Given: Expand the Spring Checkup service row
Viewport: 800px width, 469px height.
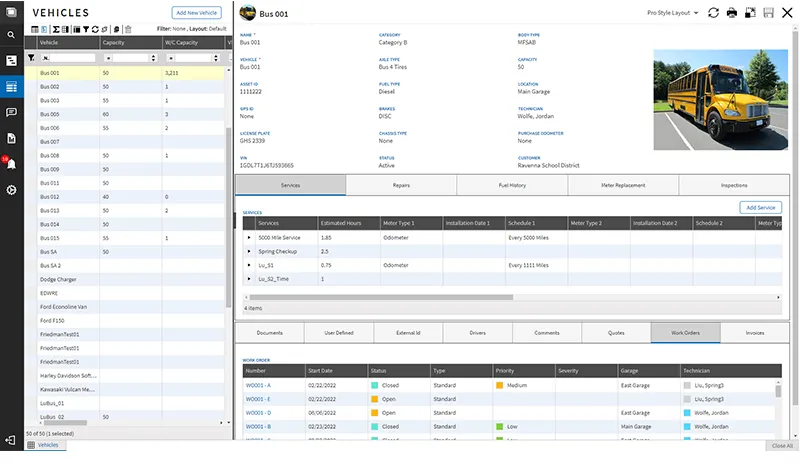Looking at the screenshot, I should [x=249, y=251].
